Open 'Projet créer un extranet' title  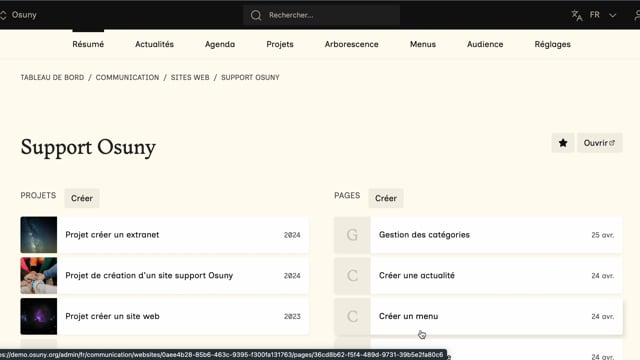click(112, 235)
